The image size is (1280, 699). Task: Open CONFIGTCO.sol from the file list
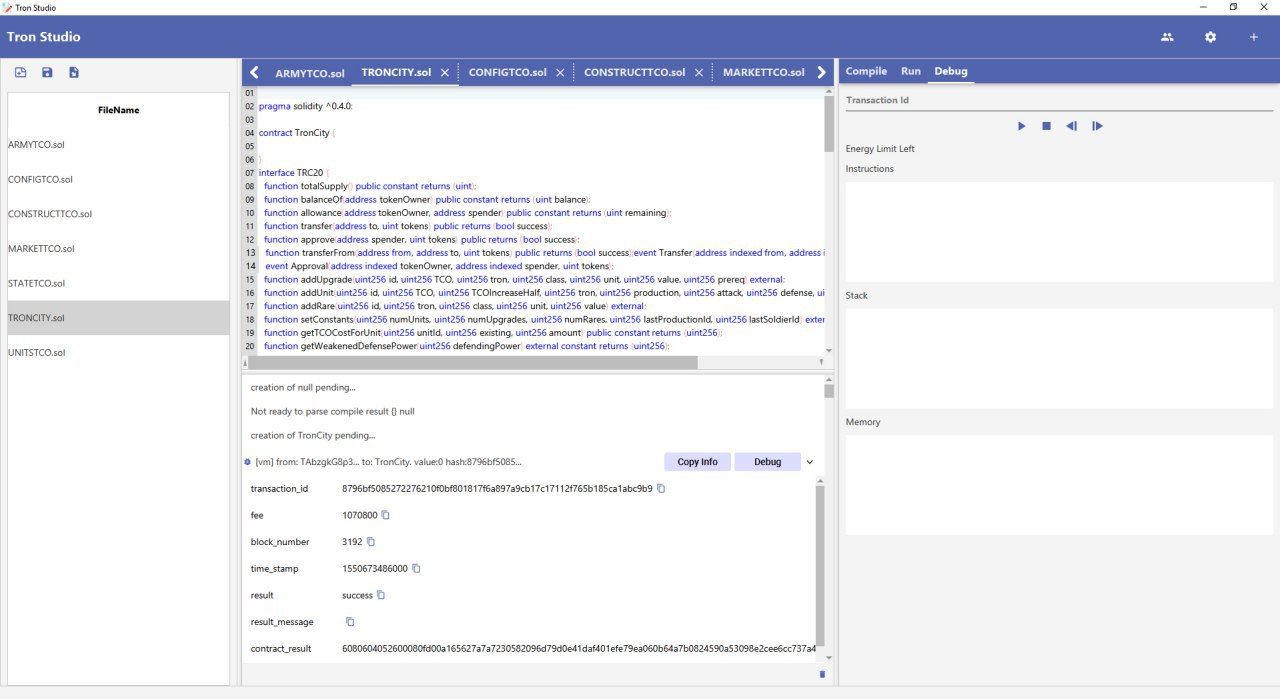click(118, 180)
